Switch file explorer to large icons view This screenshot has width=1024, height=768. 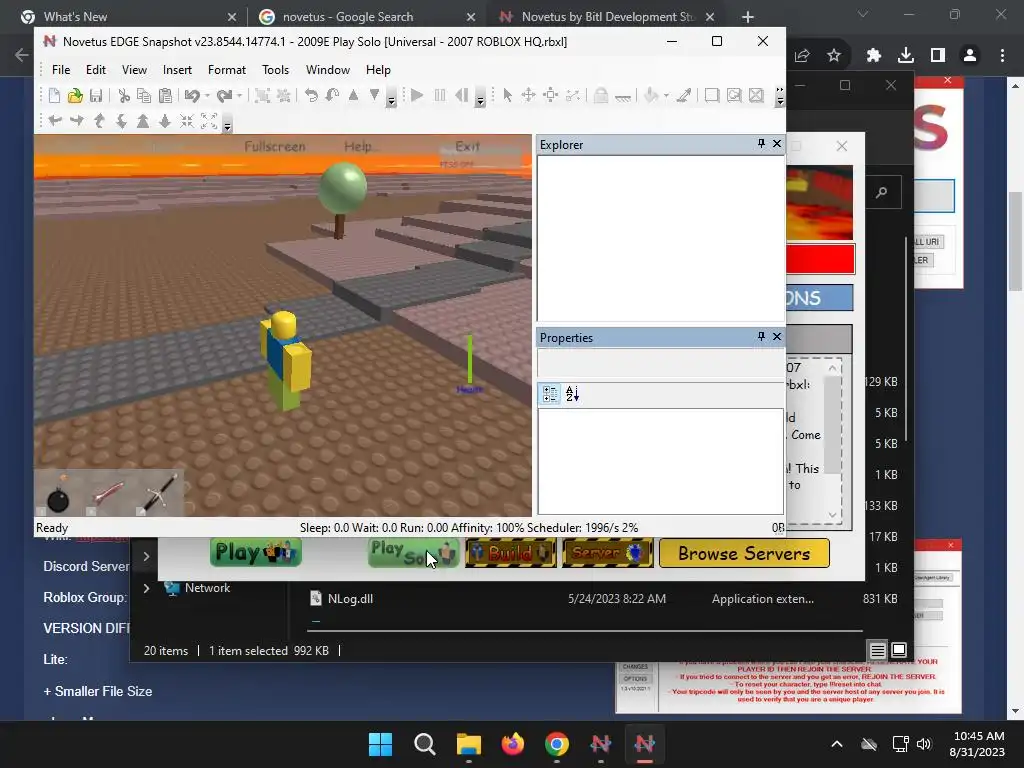[899, 650]
